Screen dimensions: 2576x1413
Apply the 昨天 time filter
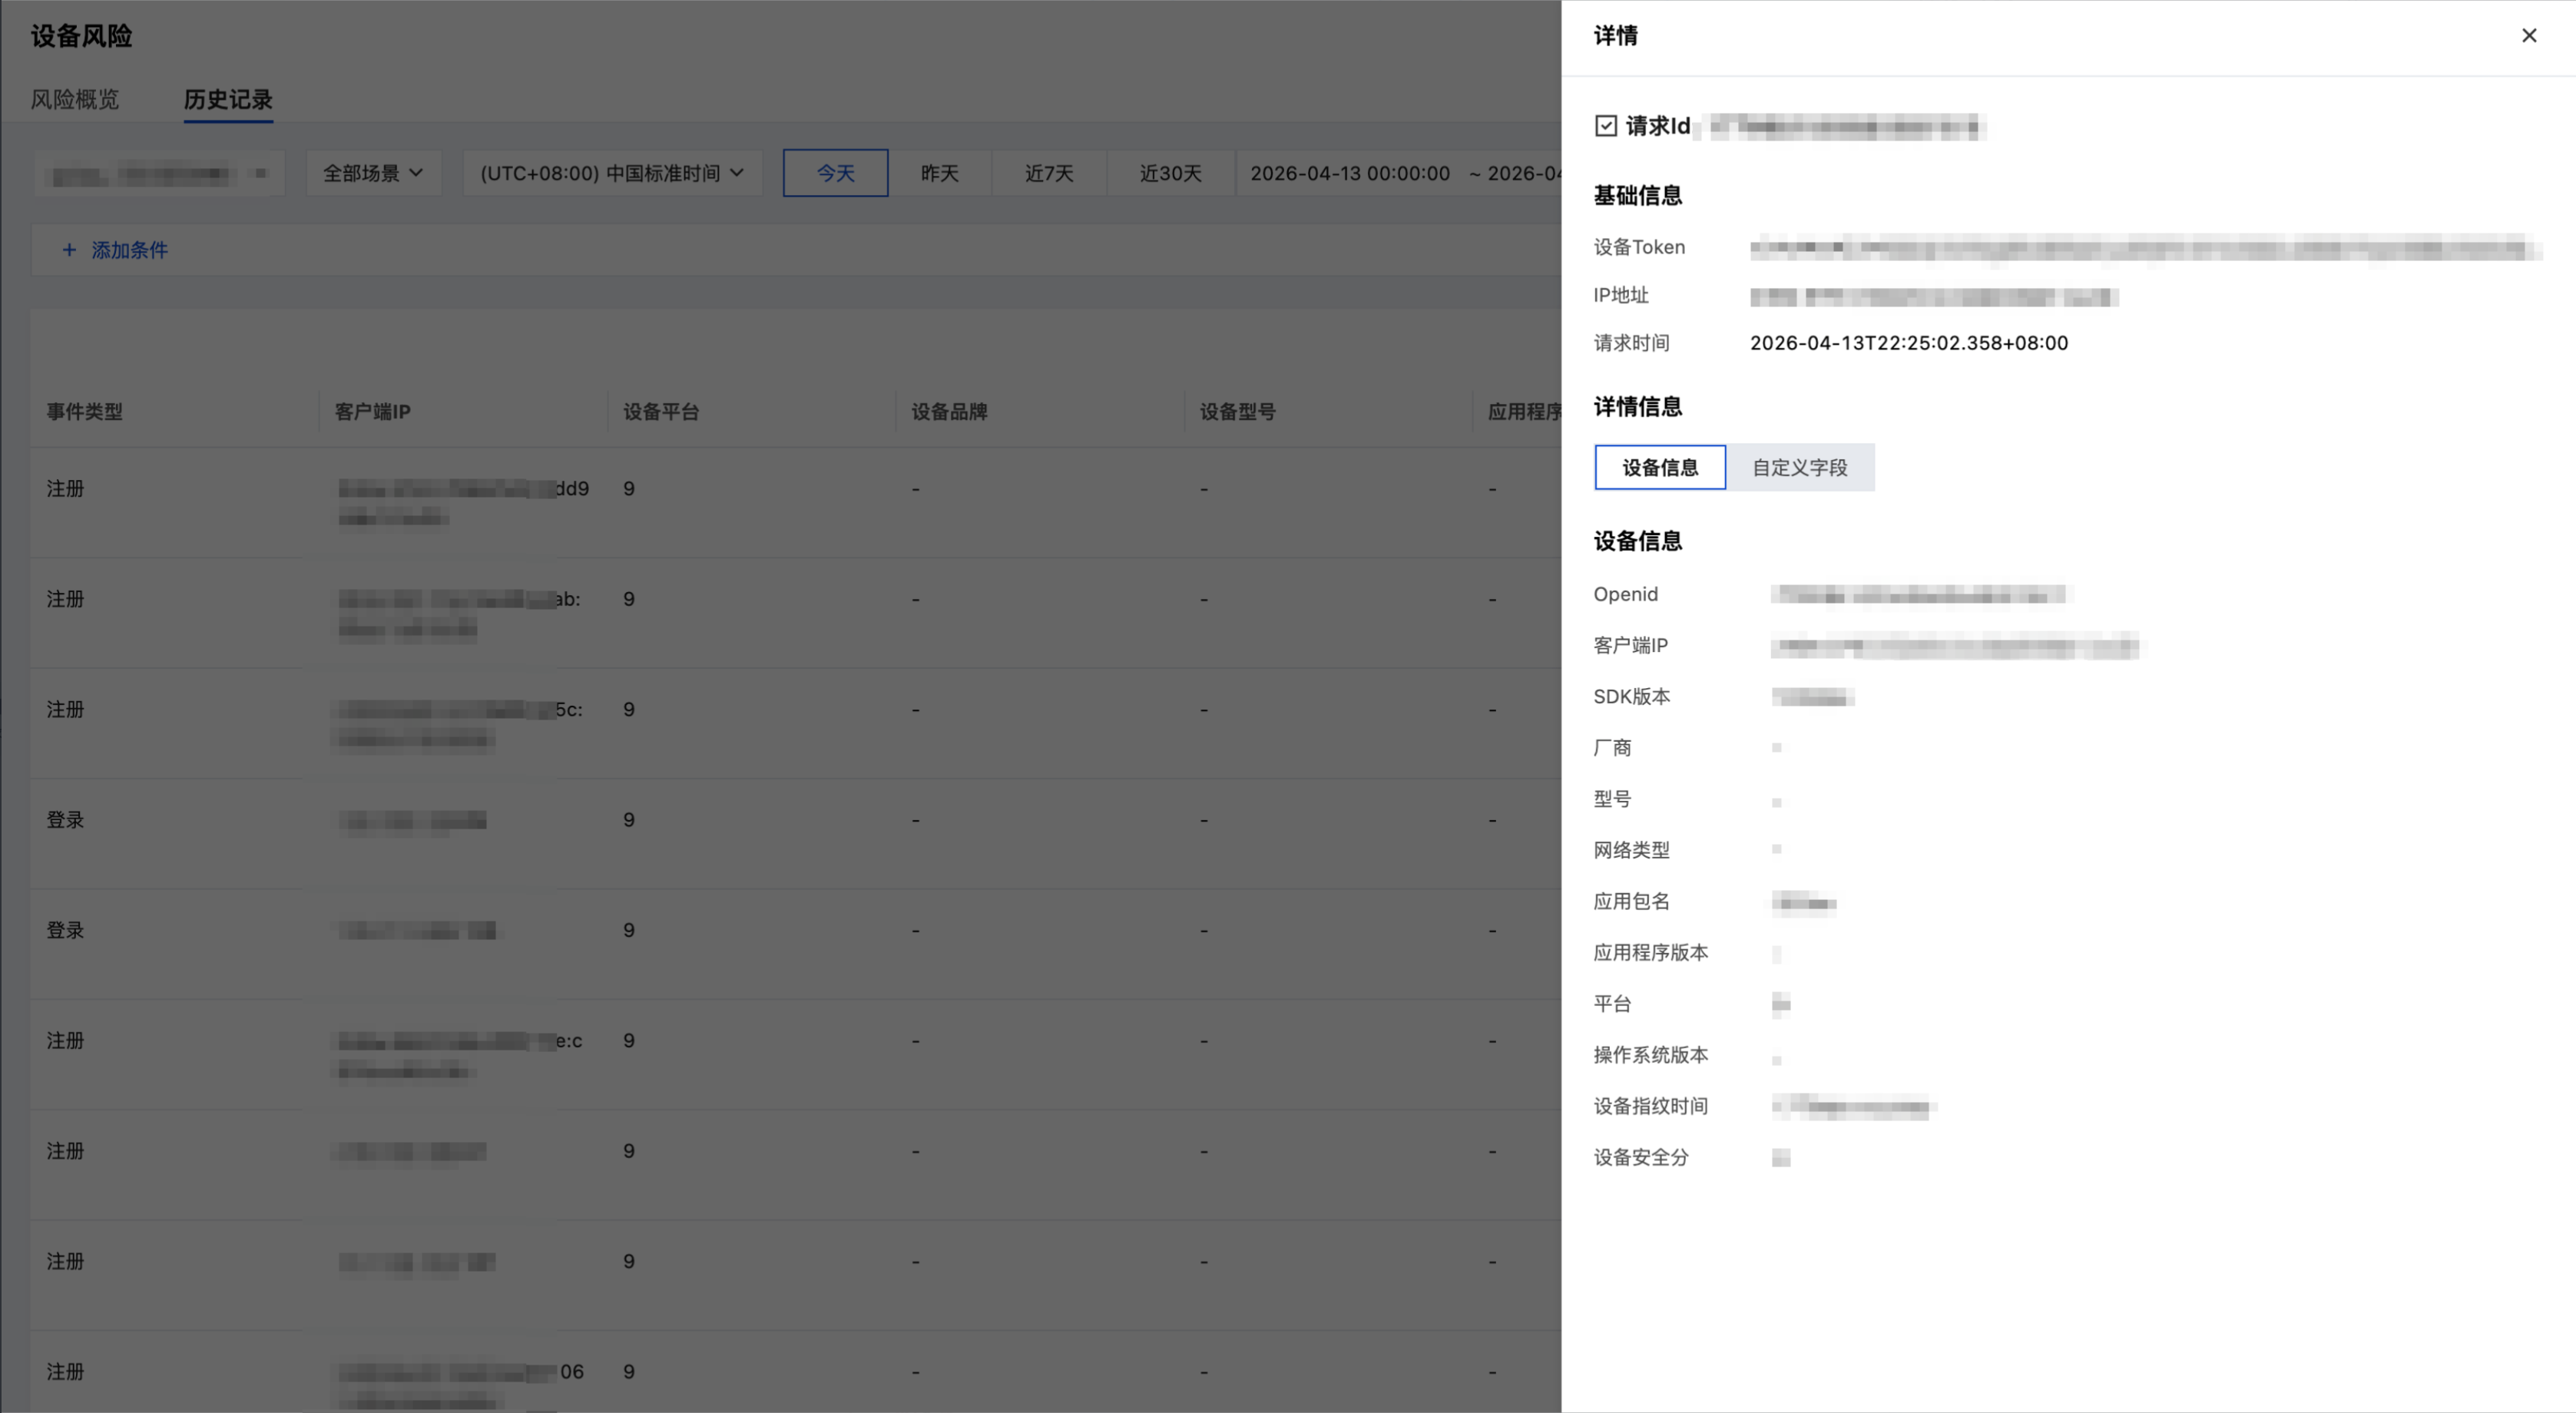[x=939, y=172]
